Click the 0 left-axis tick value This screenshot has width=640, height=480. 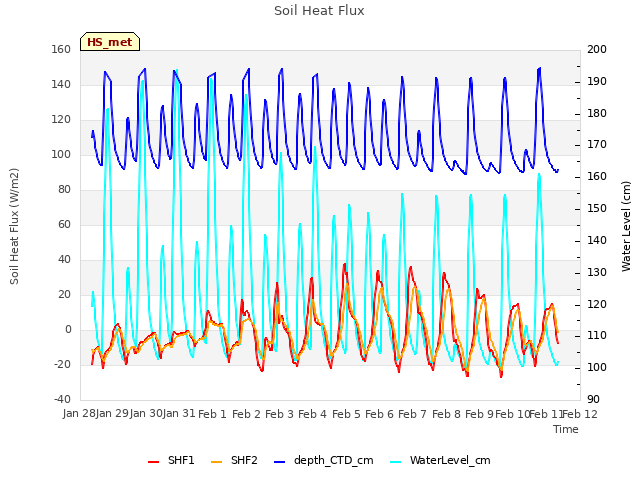coord(68,329)
